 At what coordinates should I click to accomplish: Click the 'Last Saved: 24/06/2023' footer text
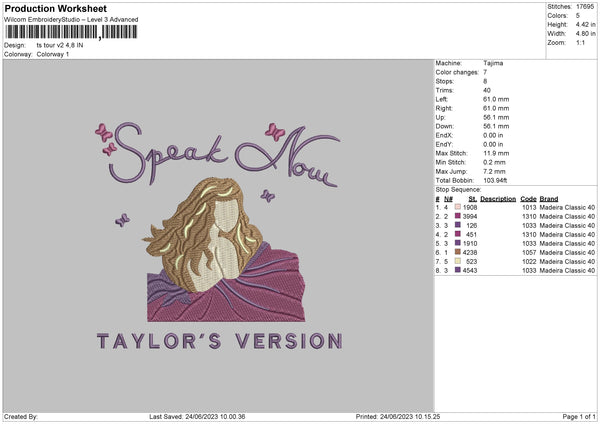pos(197,417)
